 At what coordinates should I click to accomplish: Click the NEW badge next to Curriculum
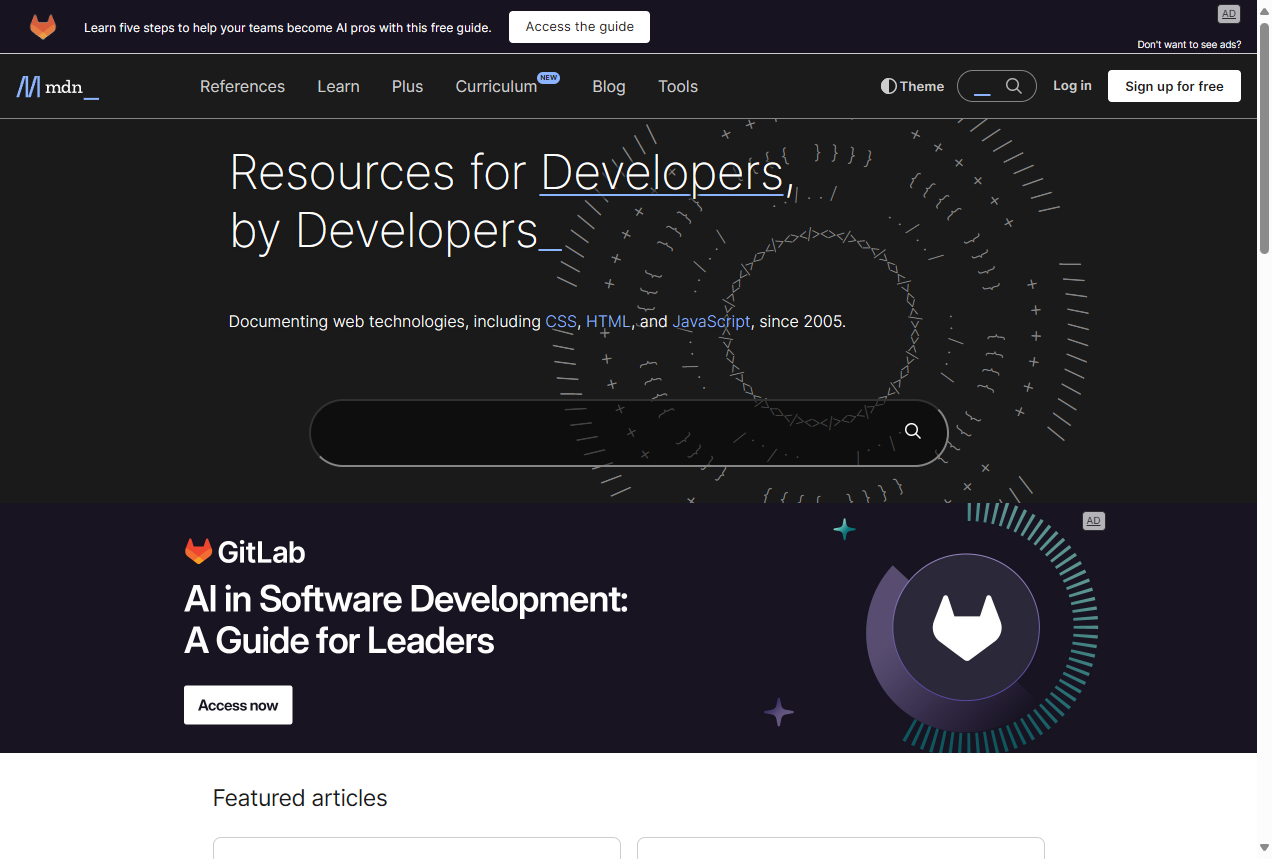(549, 77)
